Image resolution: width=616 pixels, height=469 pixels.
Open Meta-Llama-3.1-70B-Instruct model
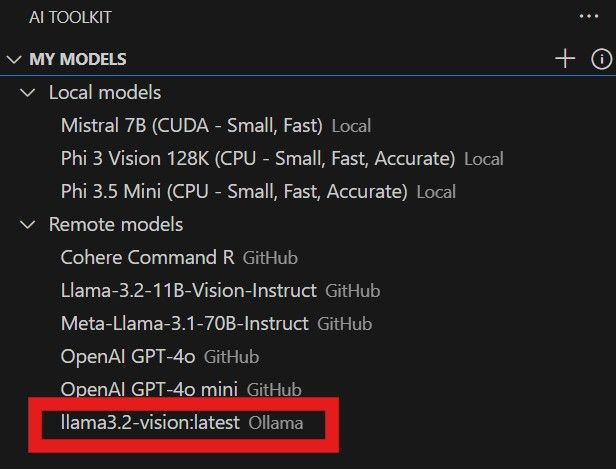coord(185,324)
